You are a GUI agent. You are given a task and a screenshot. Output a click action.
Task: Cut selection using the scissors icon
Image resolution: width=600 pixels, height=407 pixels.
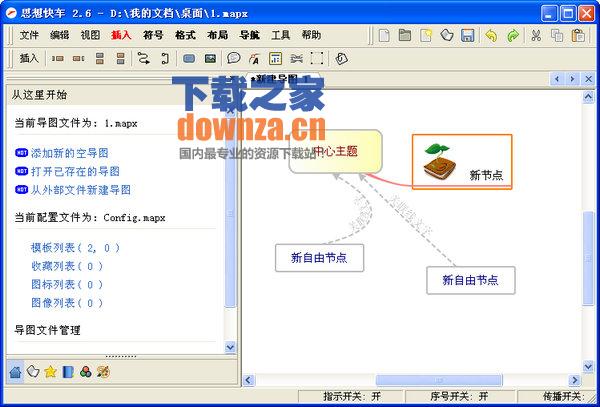[x=536, y=36]
